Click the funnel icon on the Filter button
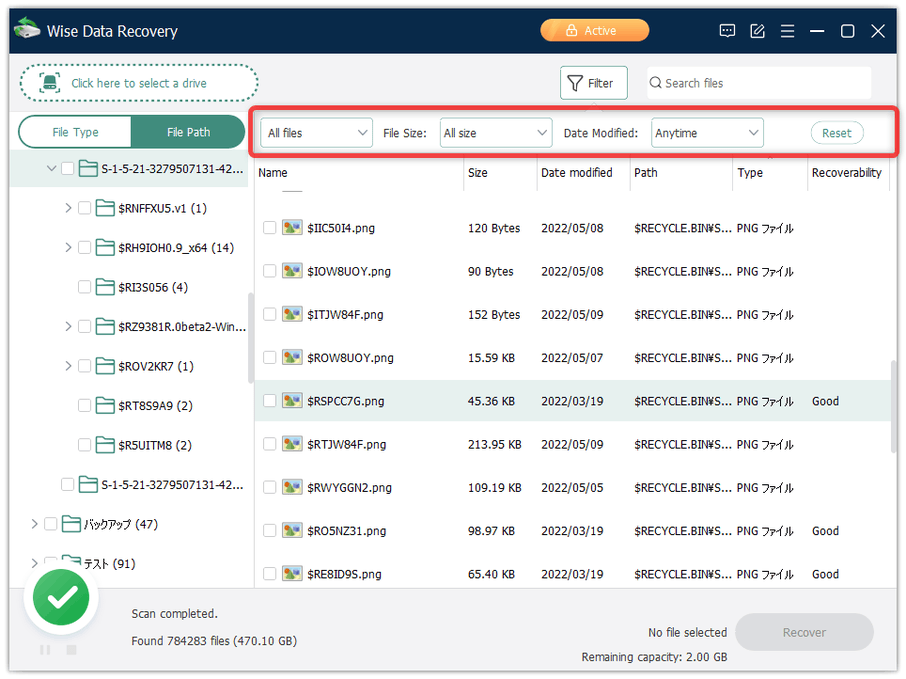 point(574,83)
